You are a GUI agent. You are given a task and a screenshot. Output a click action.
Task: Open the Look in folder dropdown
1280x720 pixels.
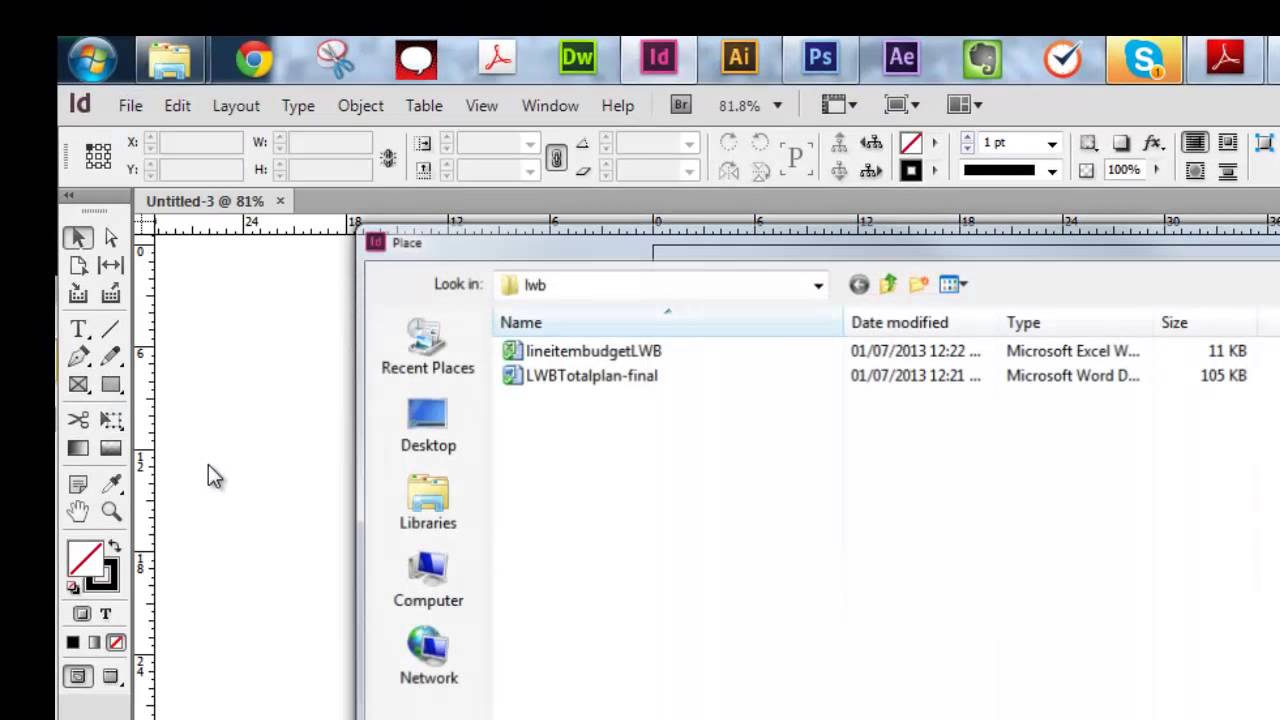[x=818, y=285]
